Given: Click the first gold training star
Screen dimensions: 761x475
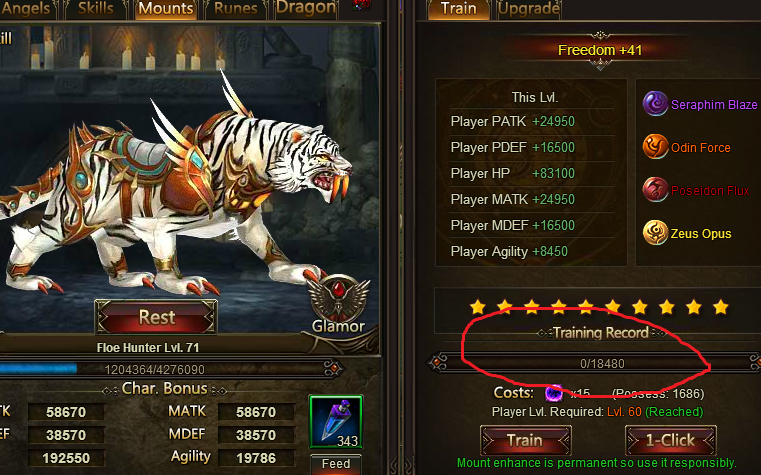Looking at the screenshot, I should [x=478, y=307].
